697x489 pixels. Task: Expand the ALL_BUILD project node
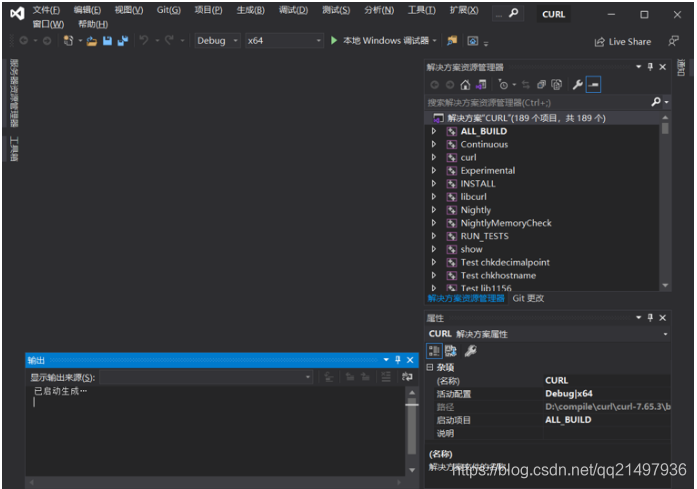(x=434, y=131)
